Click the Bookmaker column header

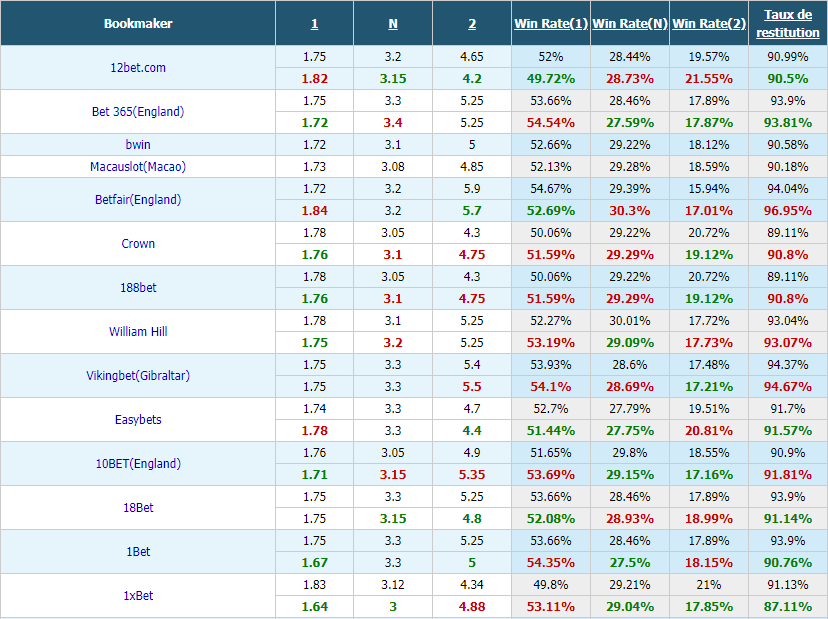tap(138, 24)
